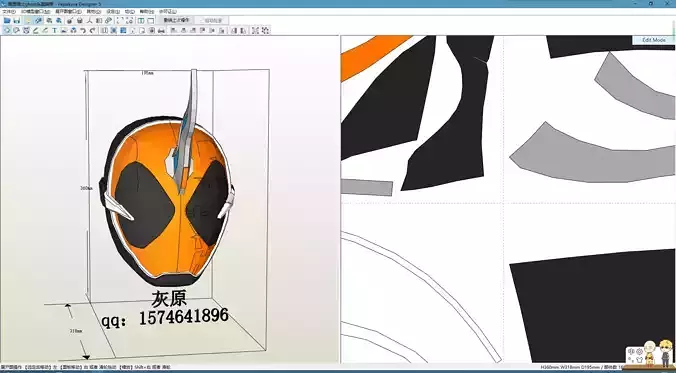Screen dimensions: 676x373
Task: Open the last menu at the right end of the menu bar
Action: tap(168, 12)
